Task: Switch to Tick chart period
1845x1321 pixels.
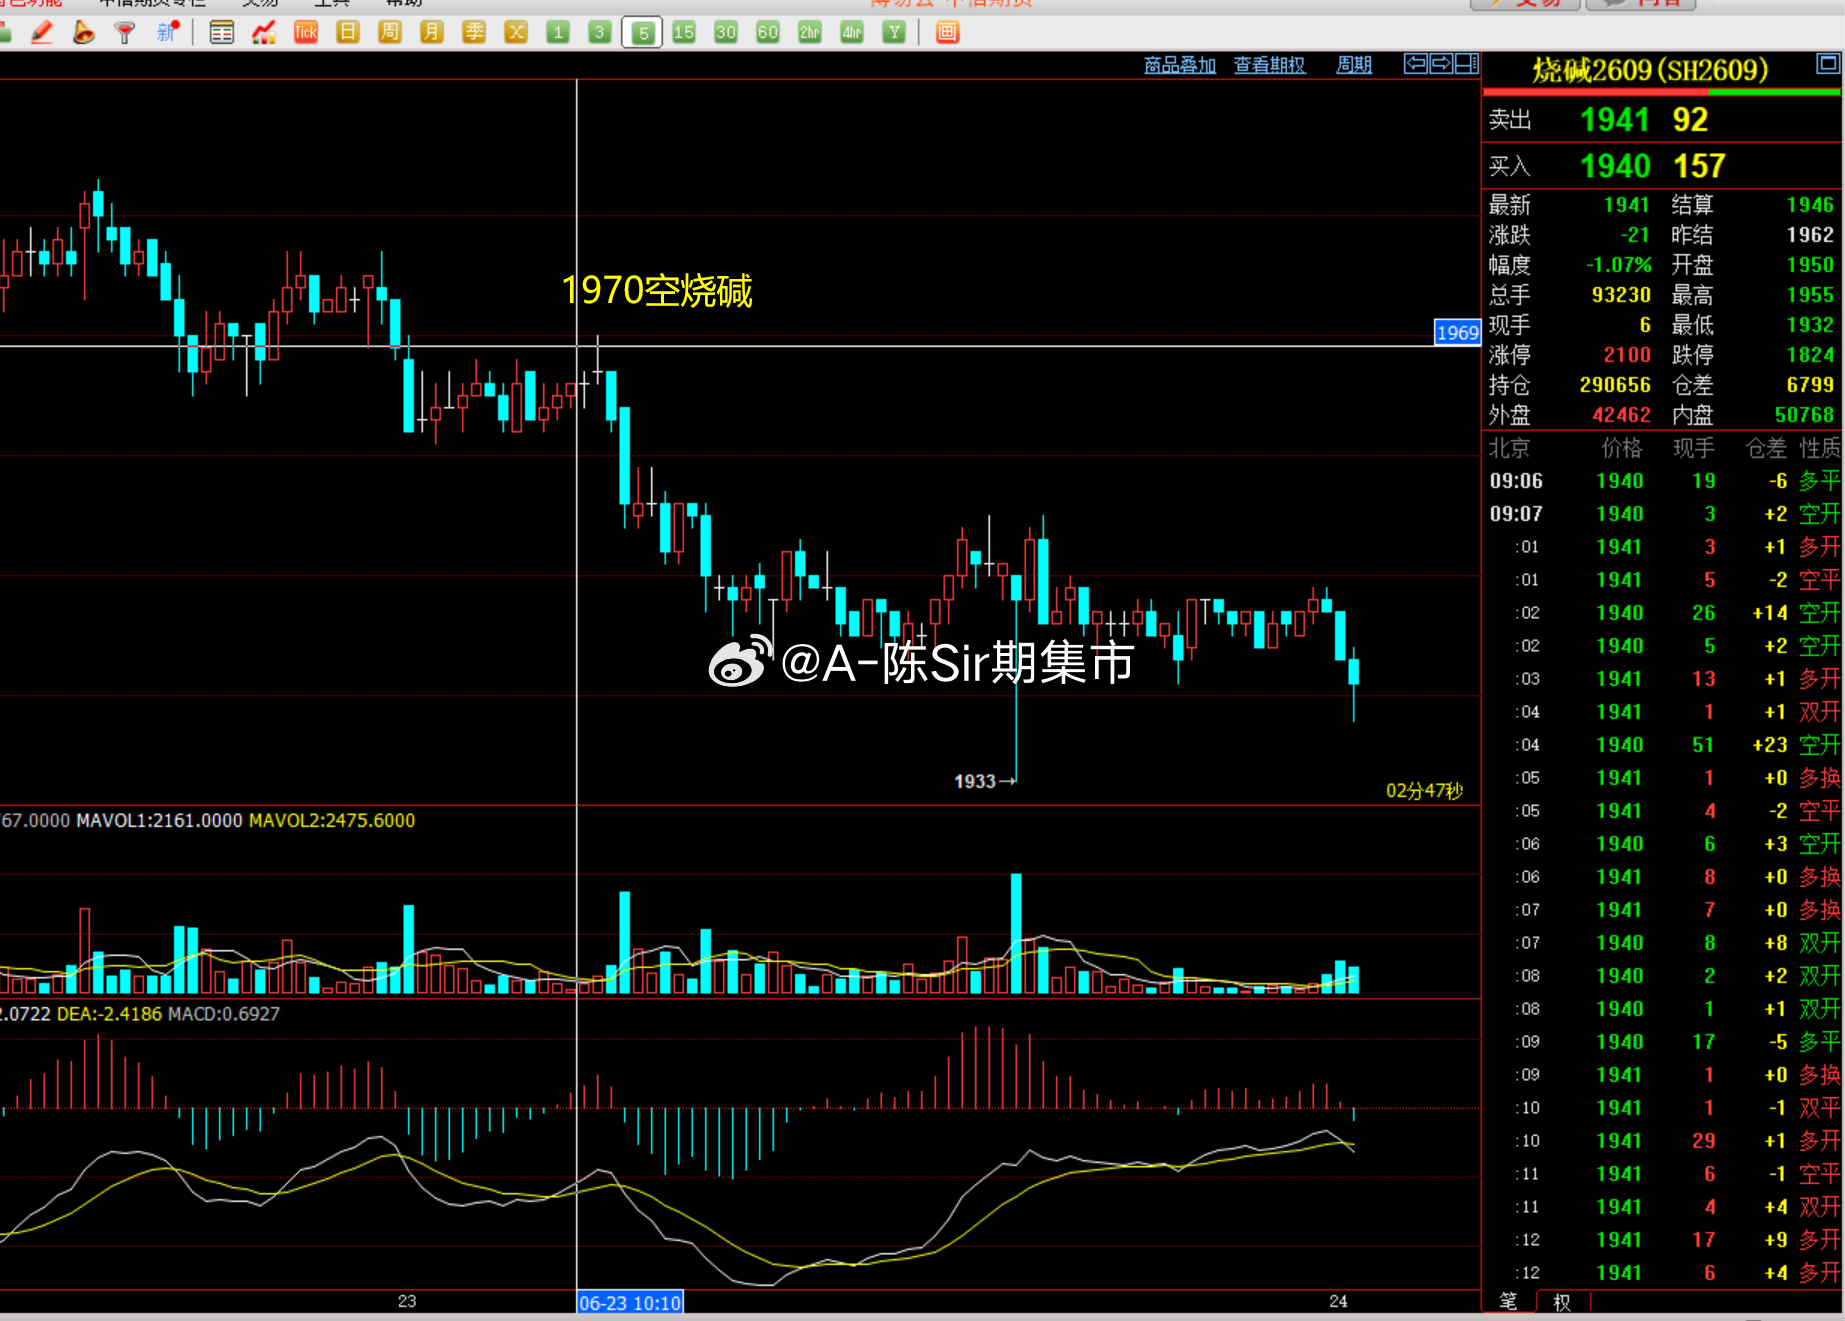Action: [306, 32]
